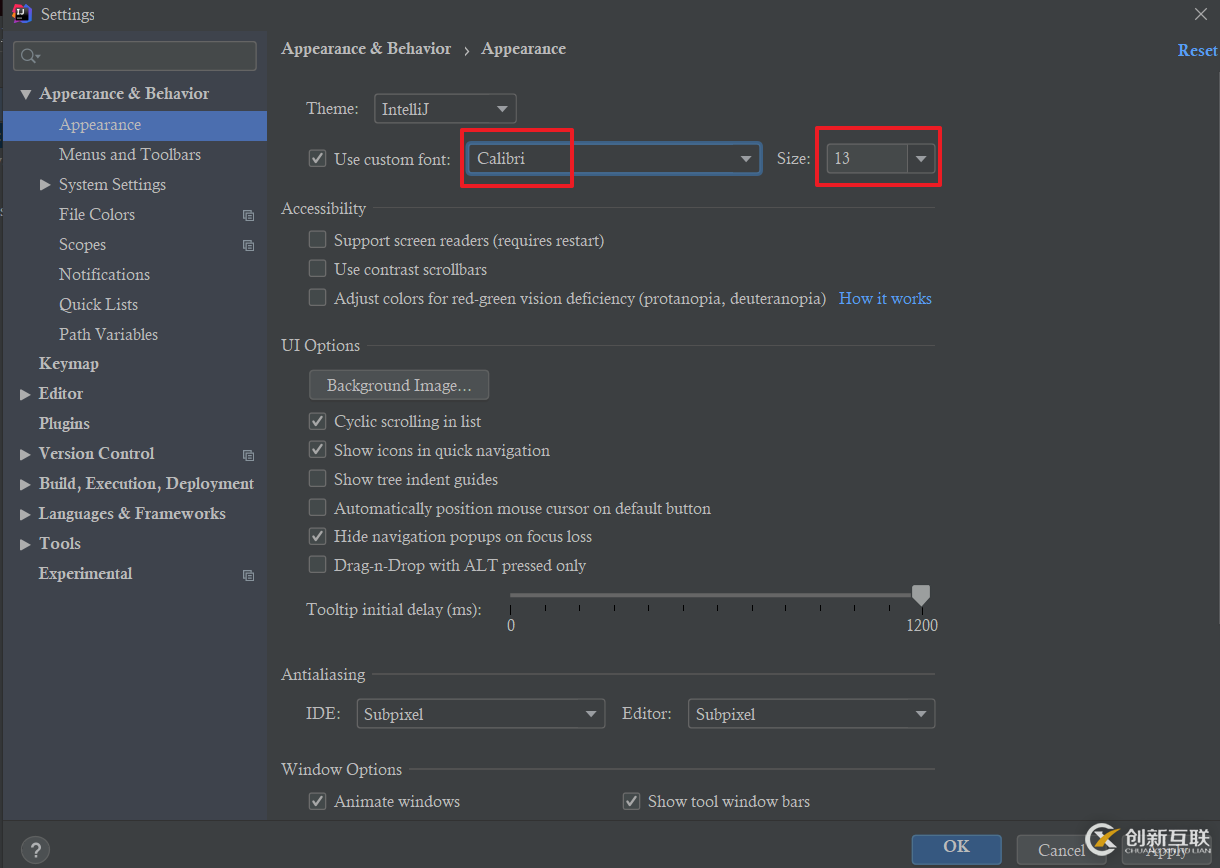
Task: Click in the settings search field
Action: click(x=135, y=56)
